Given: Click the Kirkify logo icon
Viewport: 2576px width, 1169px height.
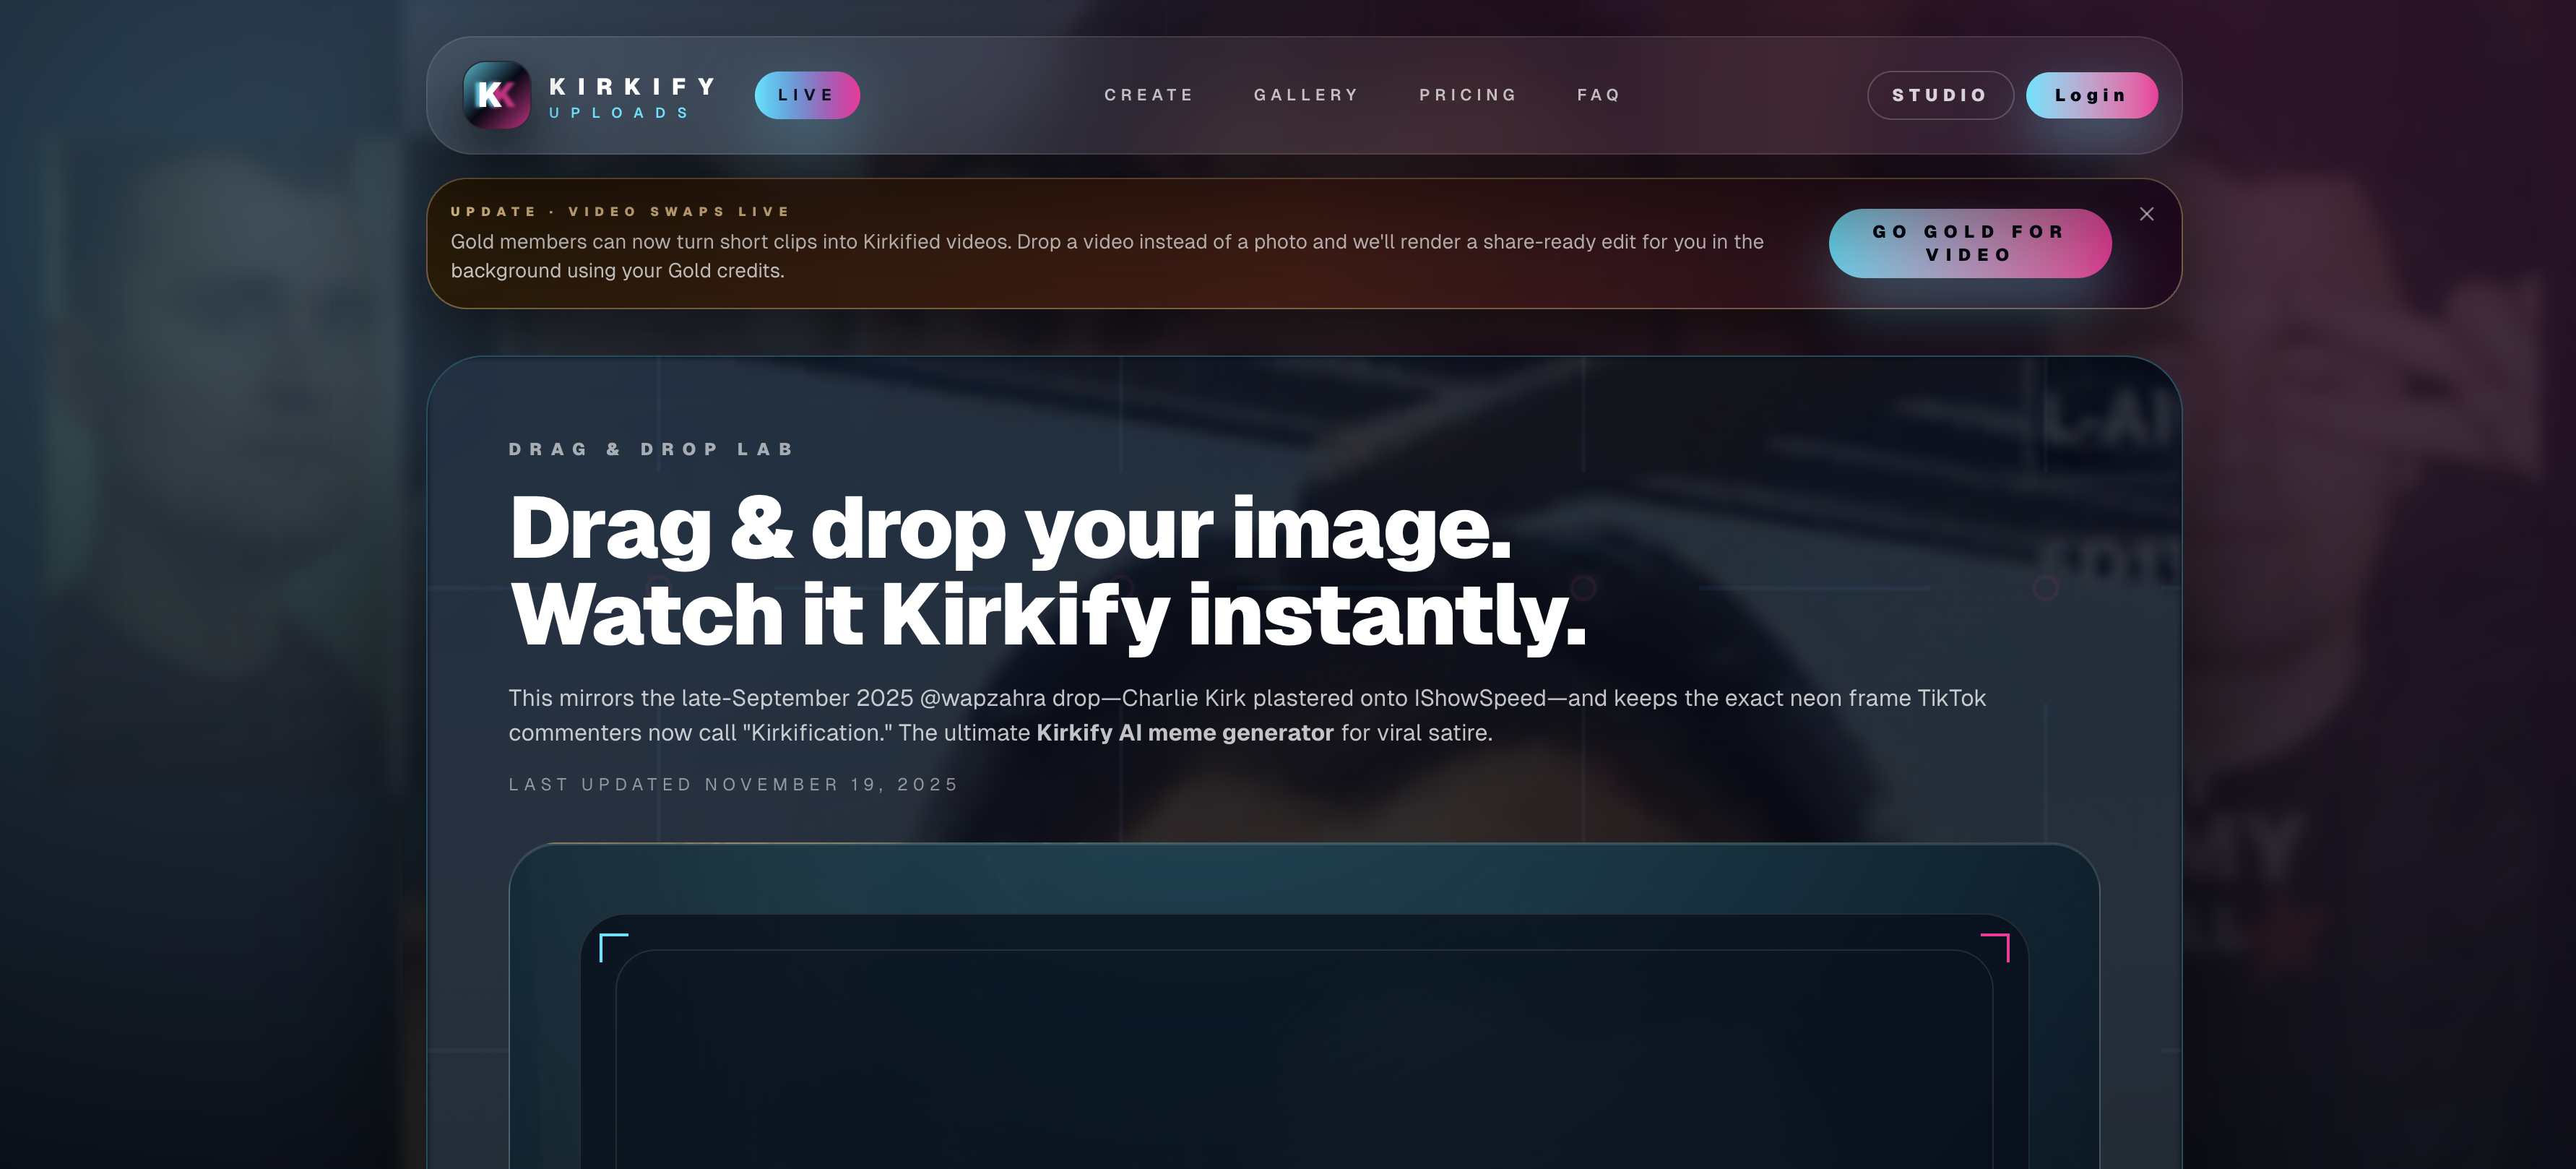Looking at the screenshot, I should click(497, 95).
